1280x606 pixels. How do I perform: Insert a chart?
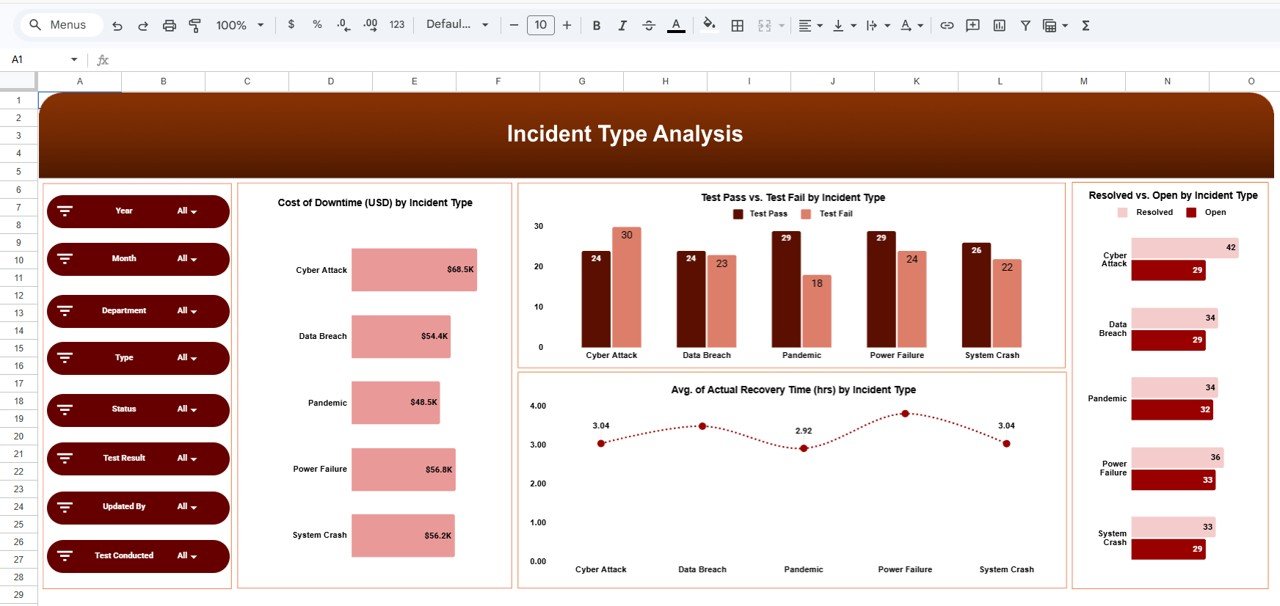[x=998, y=25]
